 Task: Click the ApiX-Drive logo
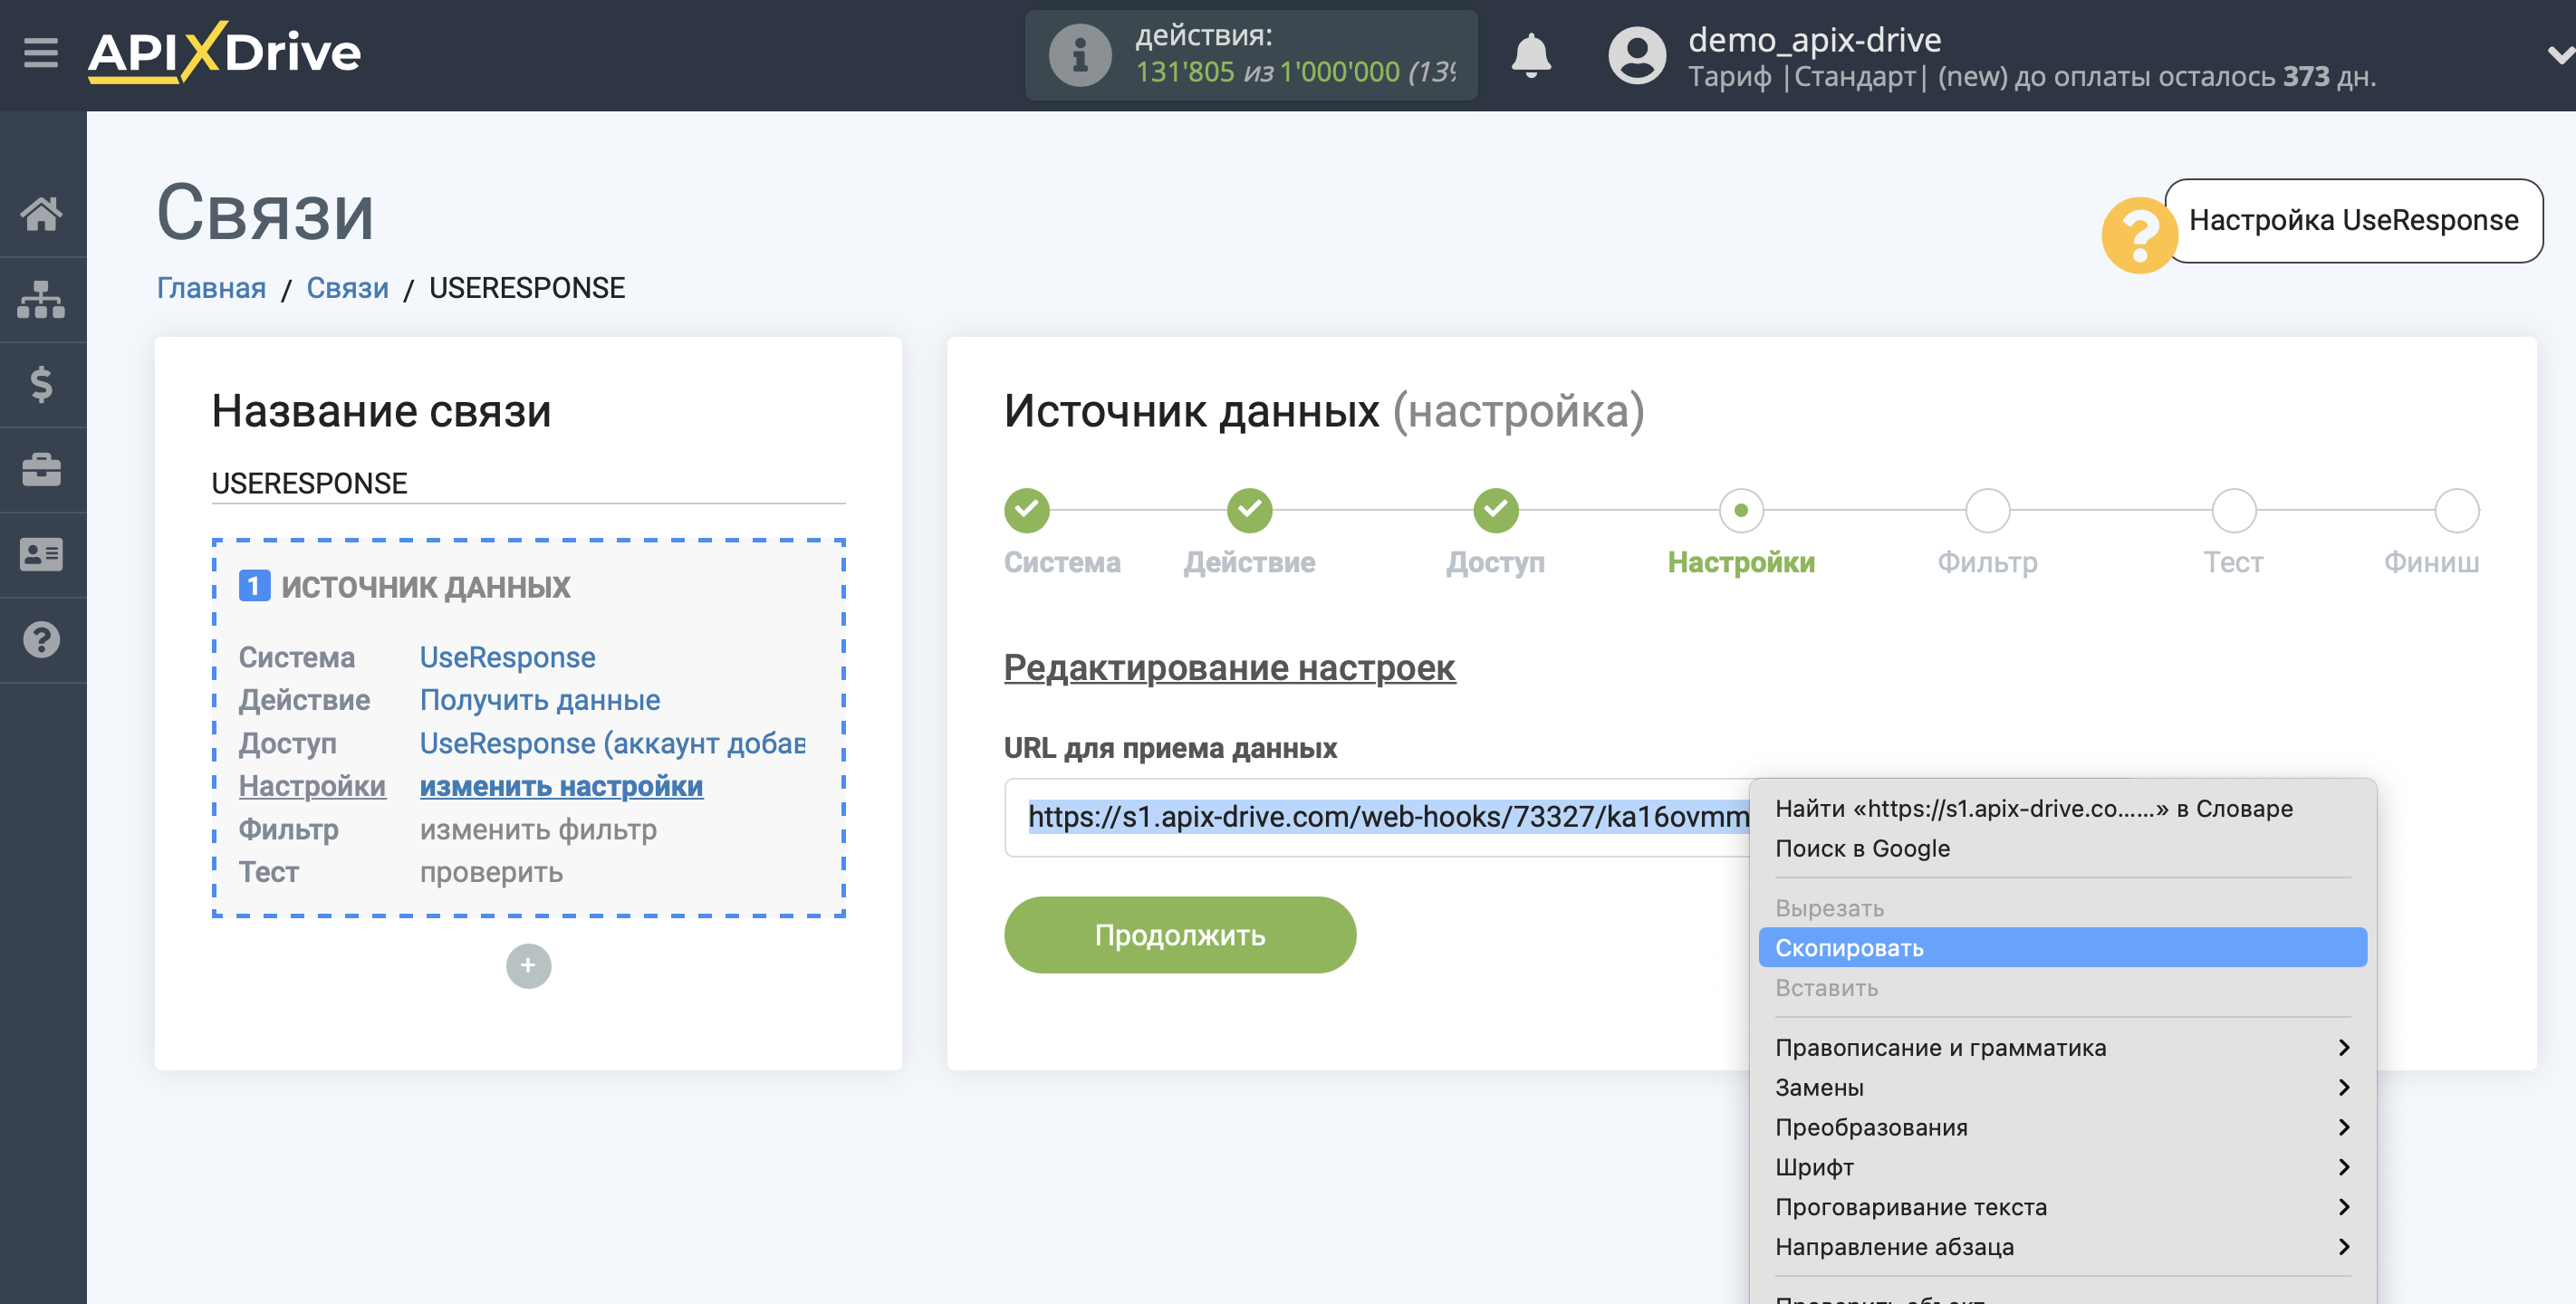click(x=224, y=52)
